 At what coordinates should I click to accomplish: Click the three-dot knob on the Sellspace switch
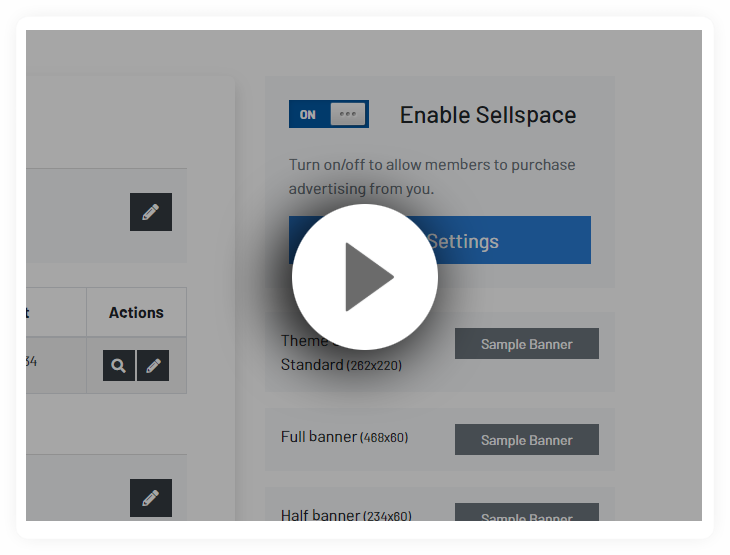pyautogui.click(x=347, y=114)
